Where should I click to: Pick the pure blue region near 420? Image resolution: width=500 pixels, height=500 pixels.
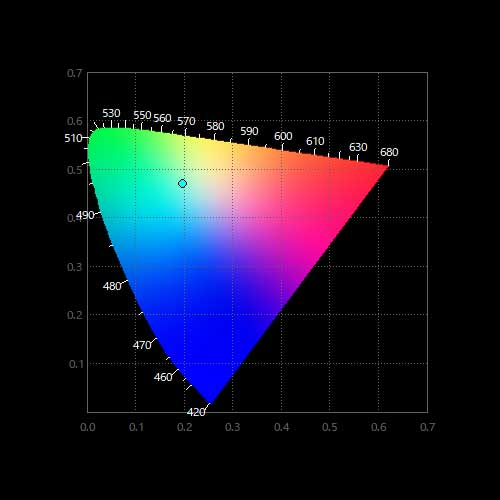click(210, 383)
